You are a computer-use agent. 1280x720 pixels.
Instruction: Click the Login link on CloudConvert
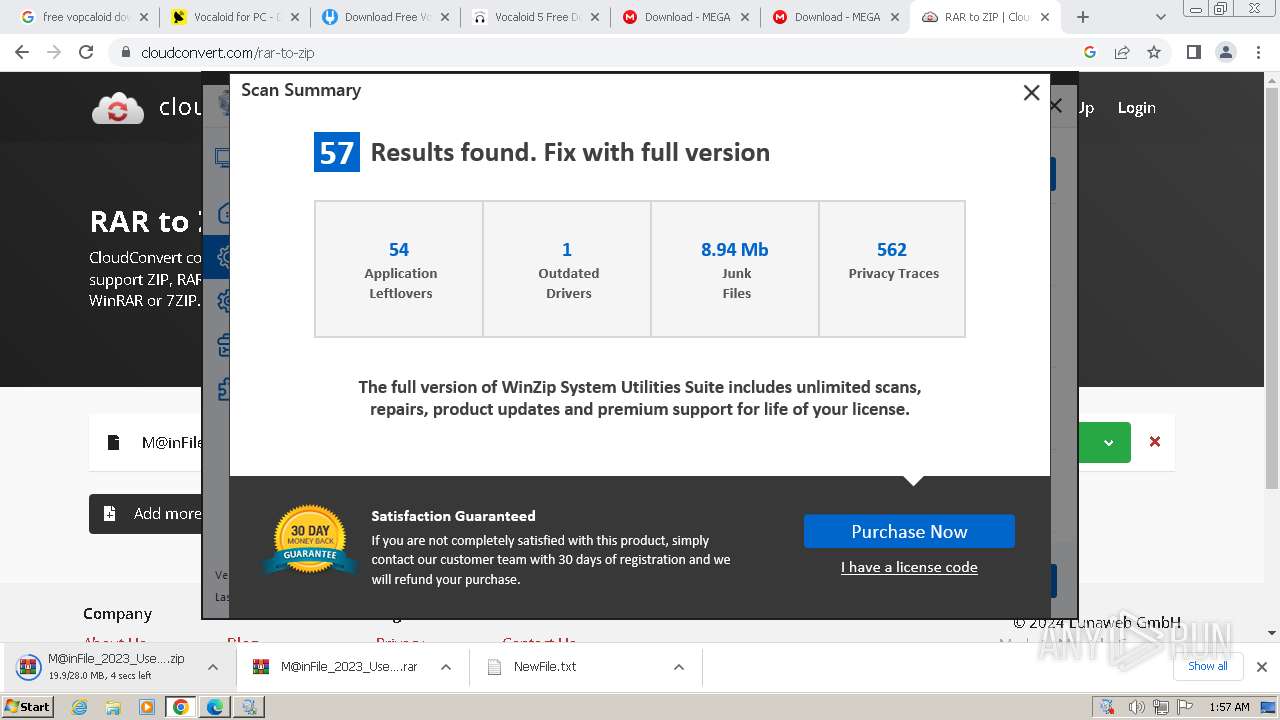coord(1136,108)
